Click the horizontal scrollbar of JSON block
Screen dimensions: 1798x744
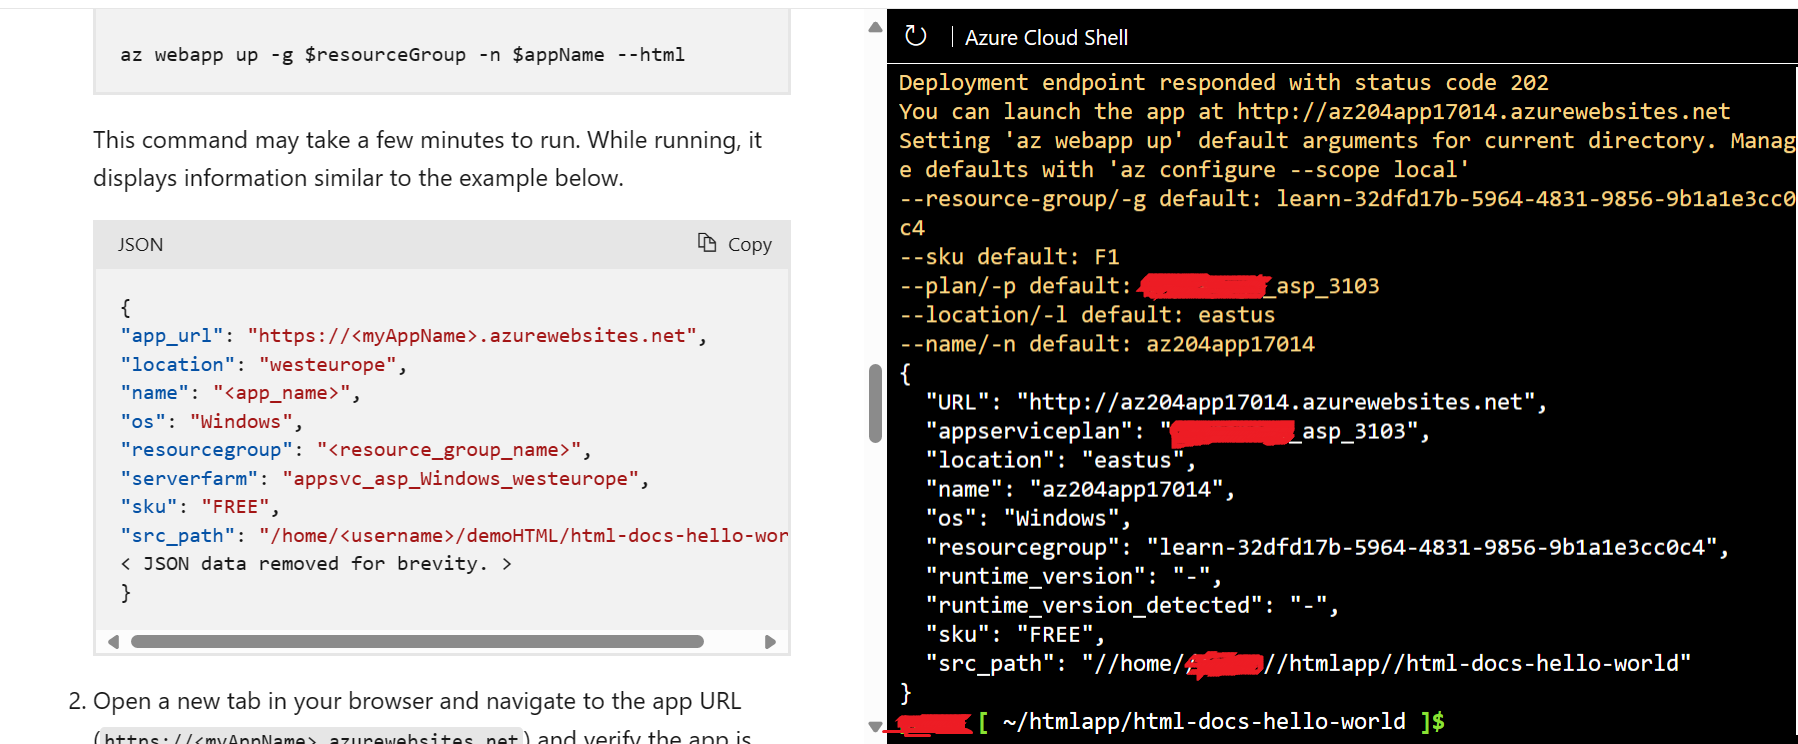tap(417, 642)
